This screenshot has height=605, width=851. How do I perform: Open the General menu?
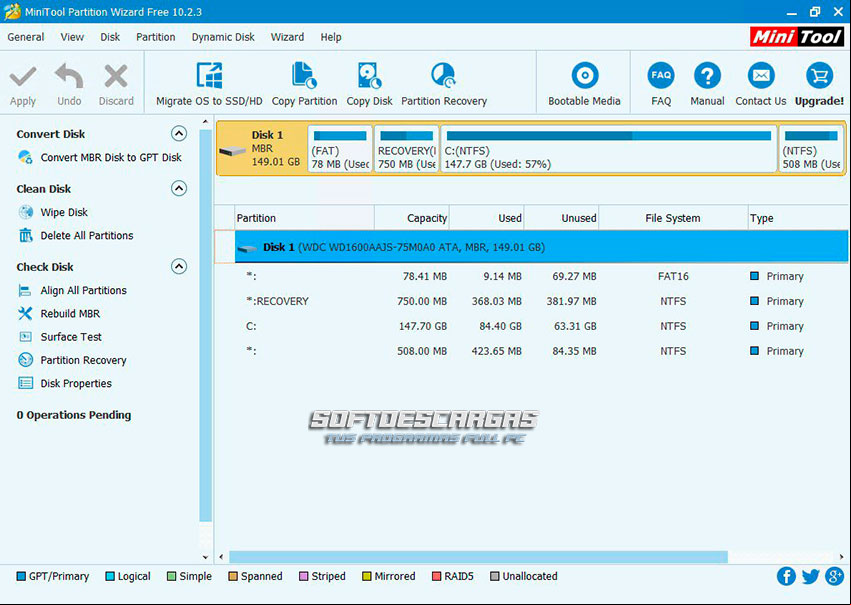coord(26,37)
